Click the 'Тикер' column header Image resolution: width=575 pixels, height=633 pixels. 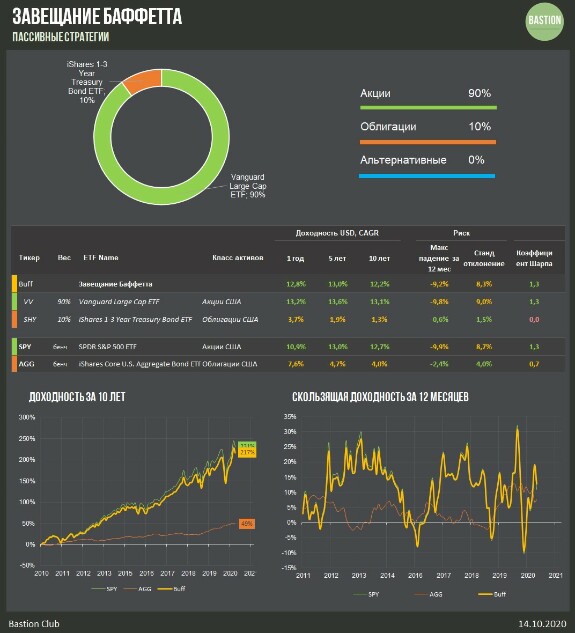point(29,258)
